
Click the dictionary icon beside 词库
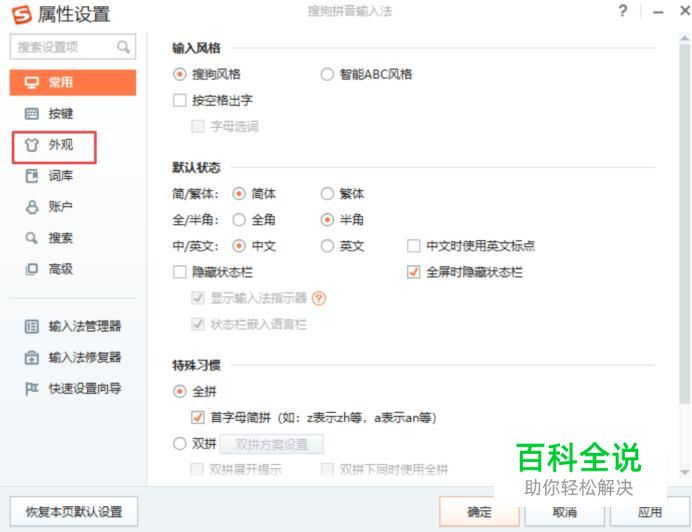coord(31,176)
